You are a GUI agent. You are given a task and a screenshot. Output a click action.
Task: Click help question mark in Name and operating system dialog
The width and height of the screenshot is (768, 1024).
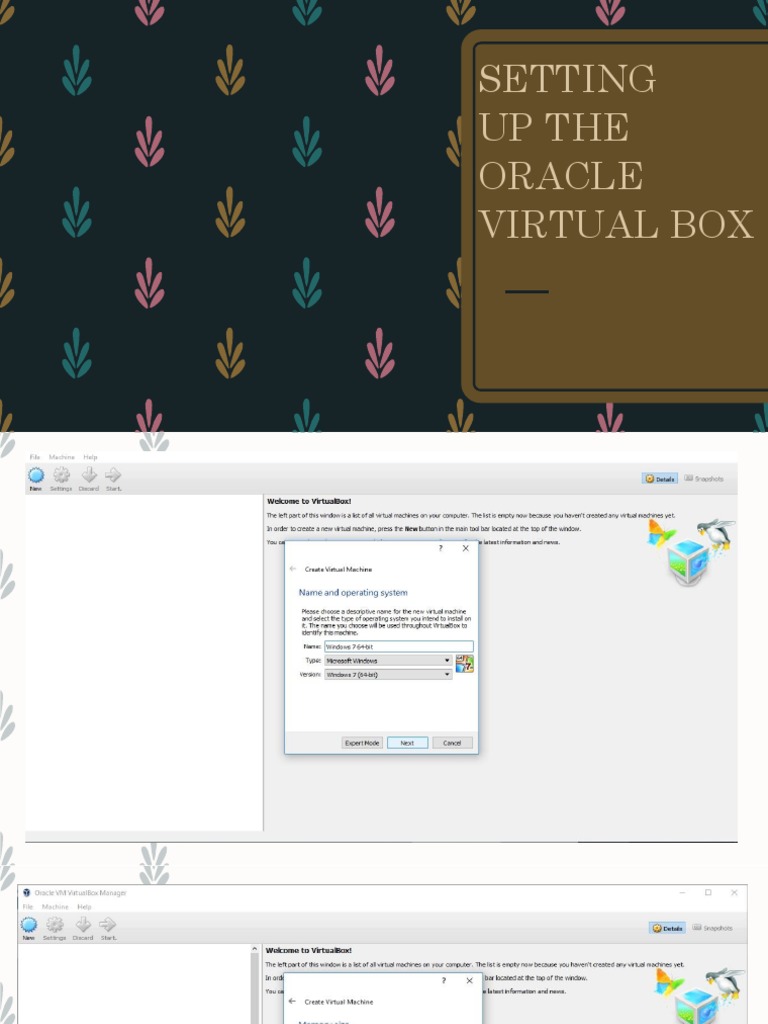click(441, 549)
